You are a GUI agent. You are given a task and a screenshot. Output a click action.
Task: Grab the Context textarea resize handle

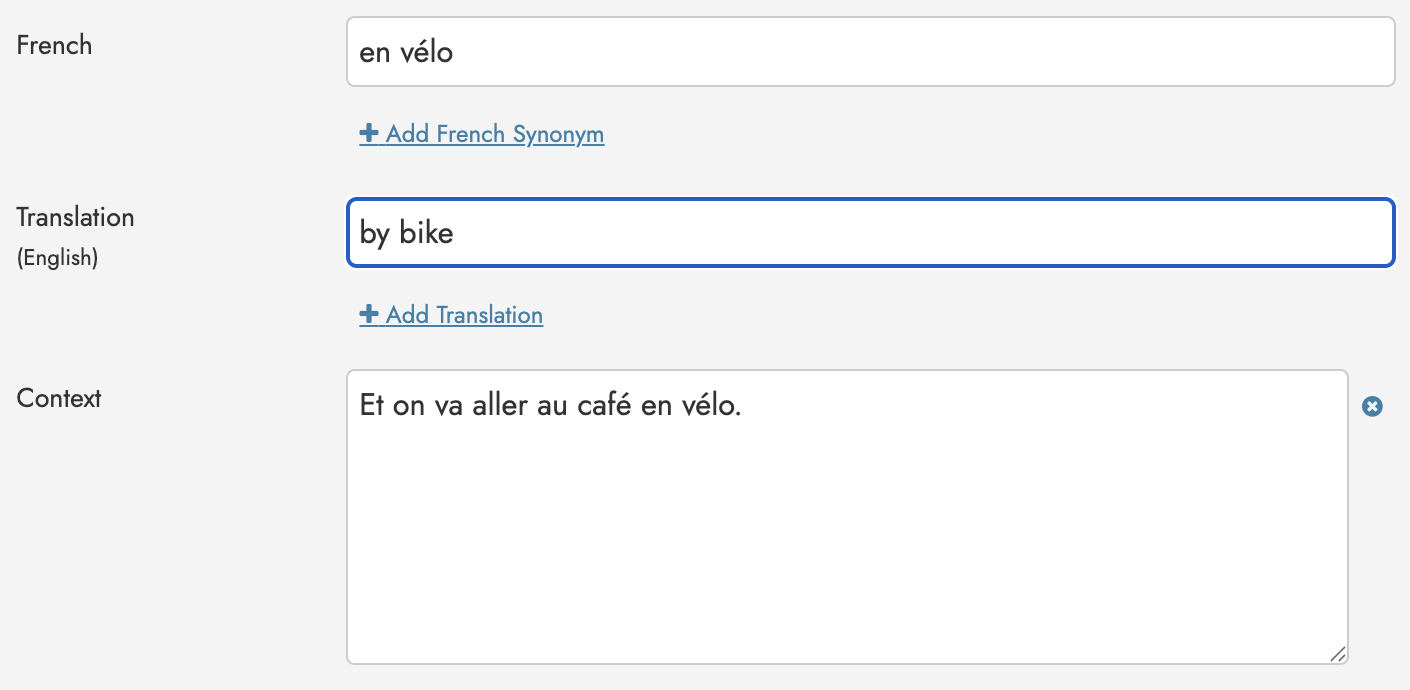tap(1337, 654)
